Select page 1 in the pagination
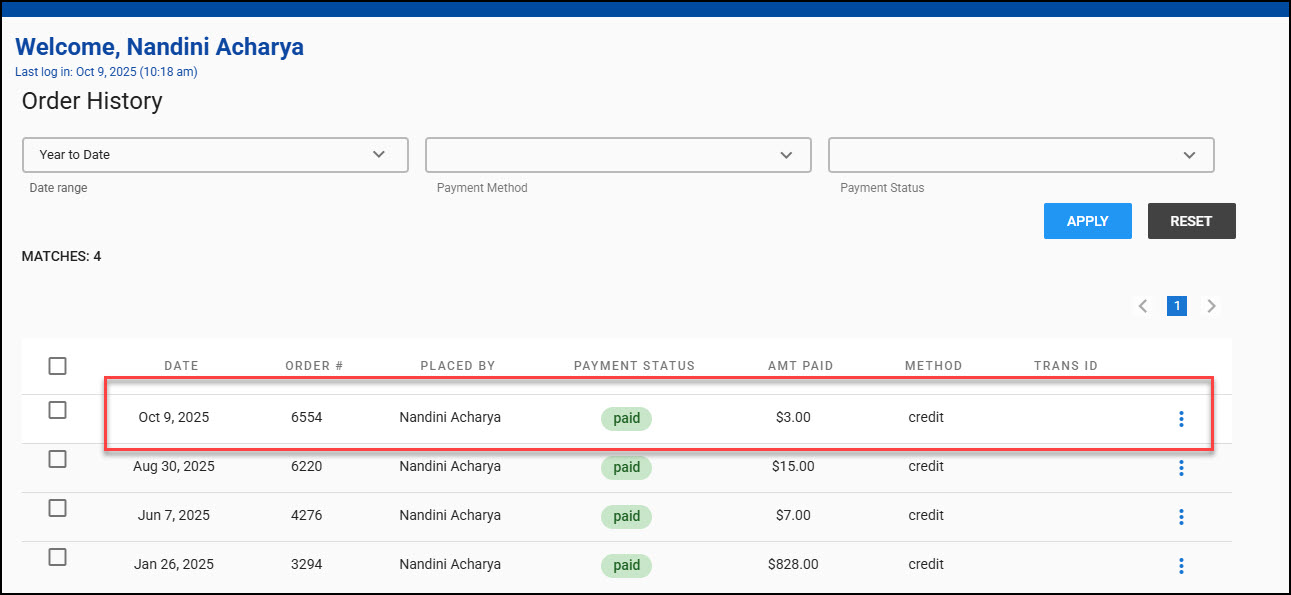This screenshot has height=595, width=1291. pyautogui.click(x=1177, y=306)
